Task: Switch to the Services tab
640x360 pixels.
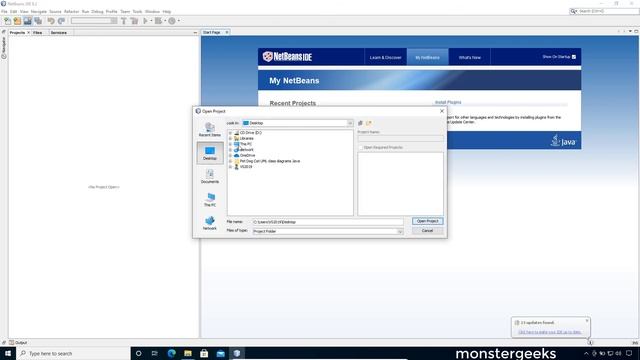Action: click(x=59, y=33)
